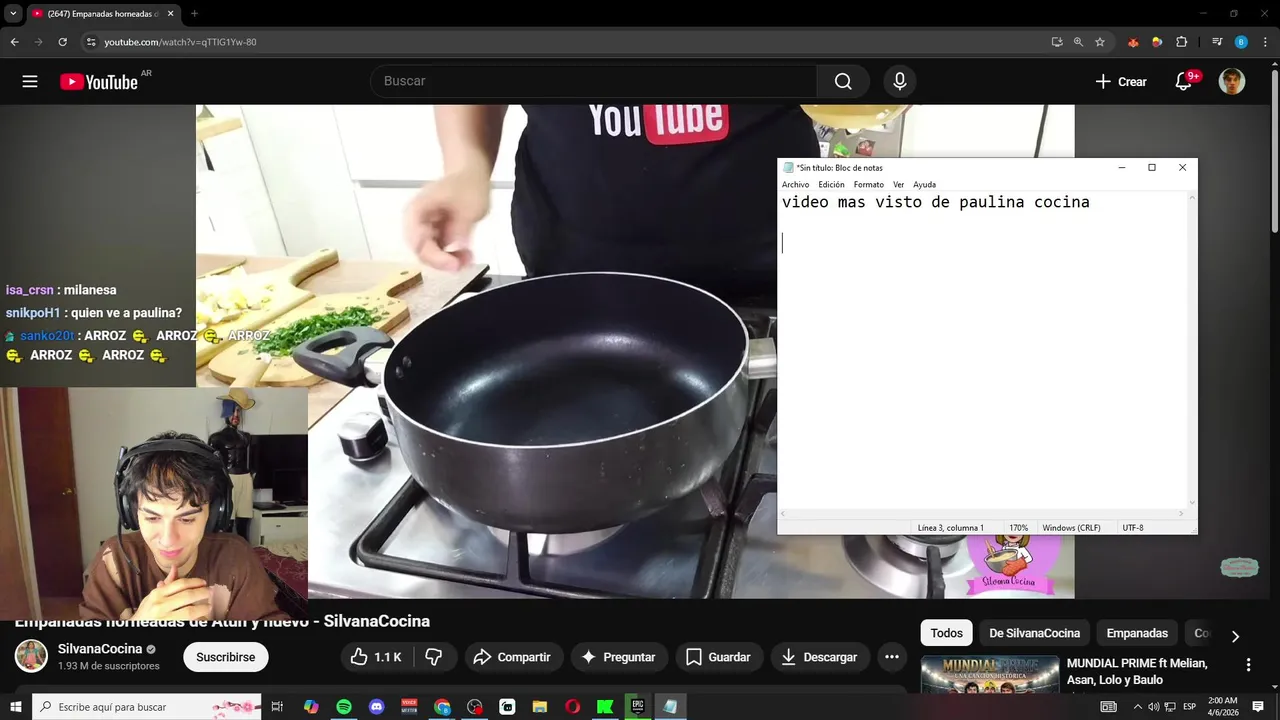Select the Empanadas filter chip
This screenshot has width=1280, height=720.
(1137, 633)
